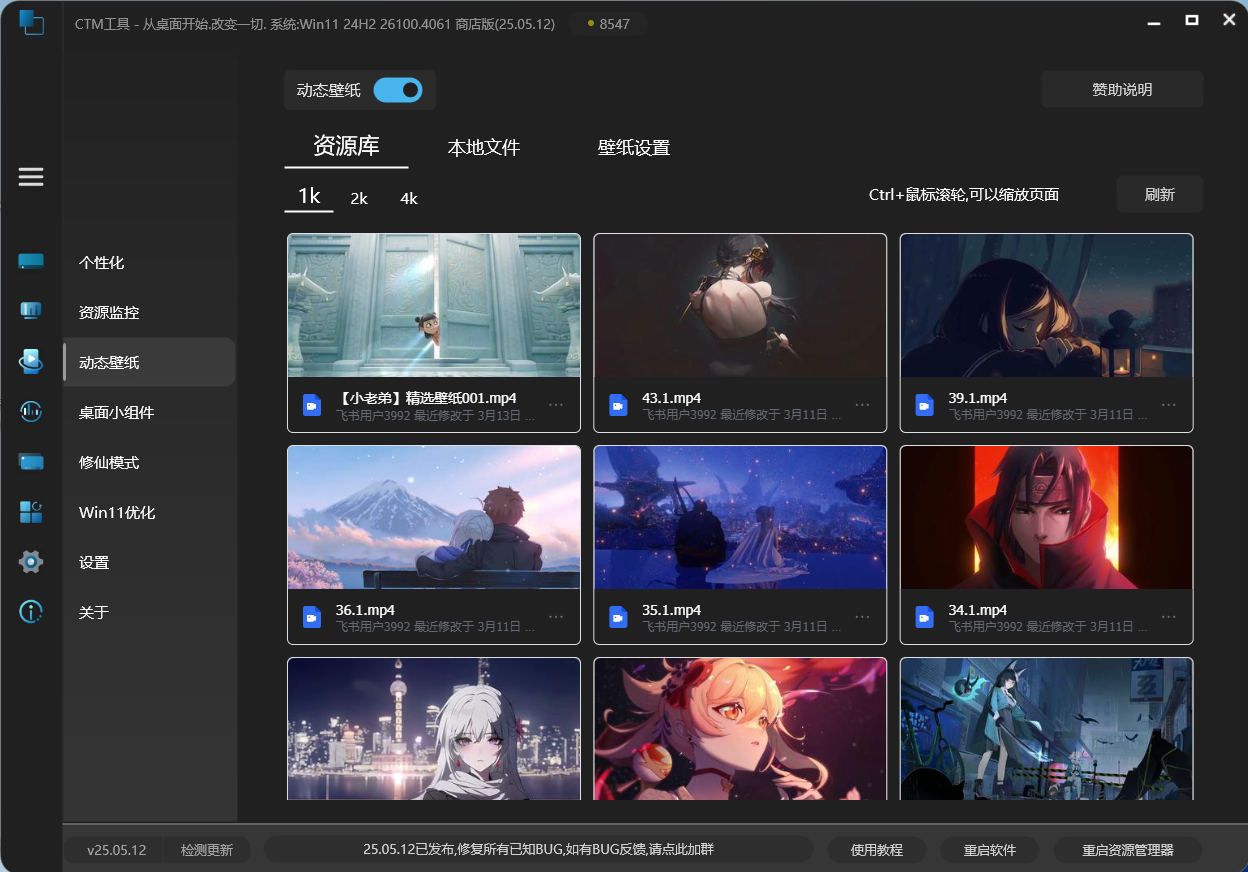Open more options for 34.1.mp4

(1168, 617)
